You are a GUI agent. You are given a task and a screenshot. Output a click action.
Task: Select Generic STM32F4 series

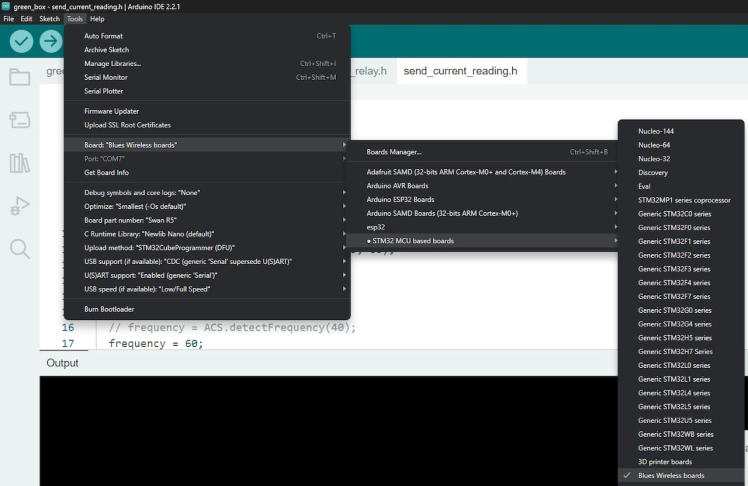coord(681,283)
